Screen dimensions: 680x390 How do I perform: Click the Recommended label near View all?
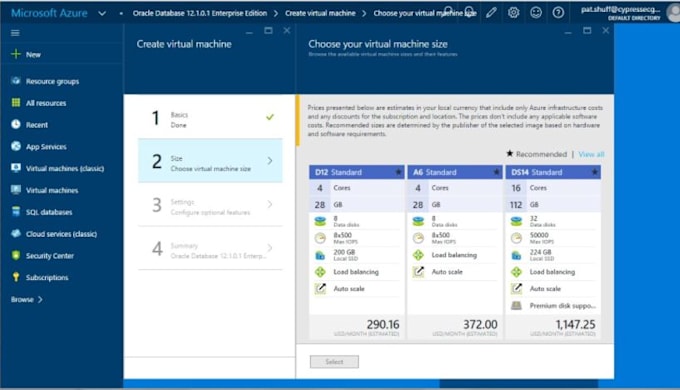click(541, 154)
